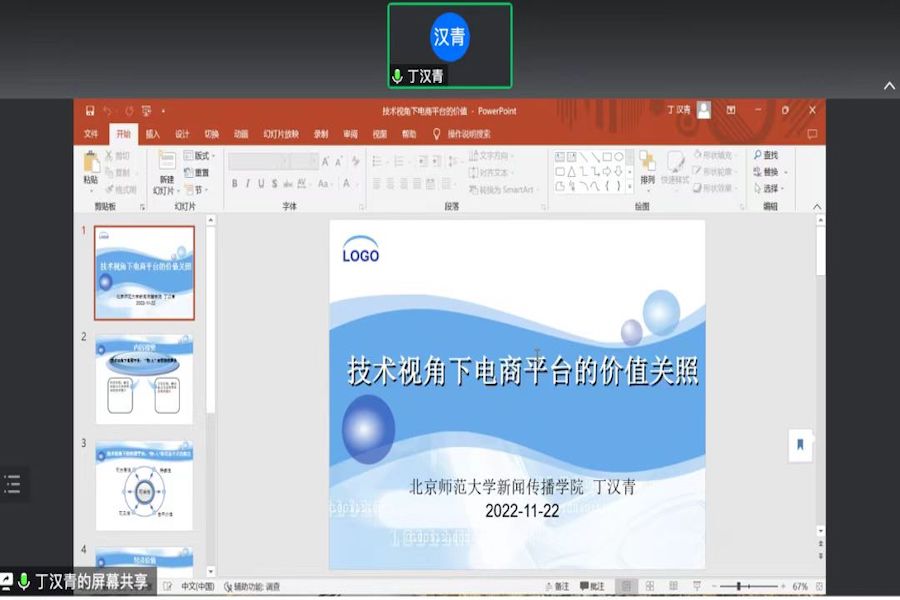900x600 pixels.
Task: Click the Paste clipboard icon
Action: click(91, 167)
